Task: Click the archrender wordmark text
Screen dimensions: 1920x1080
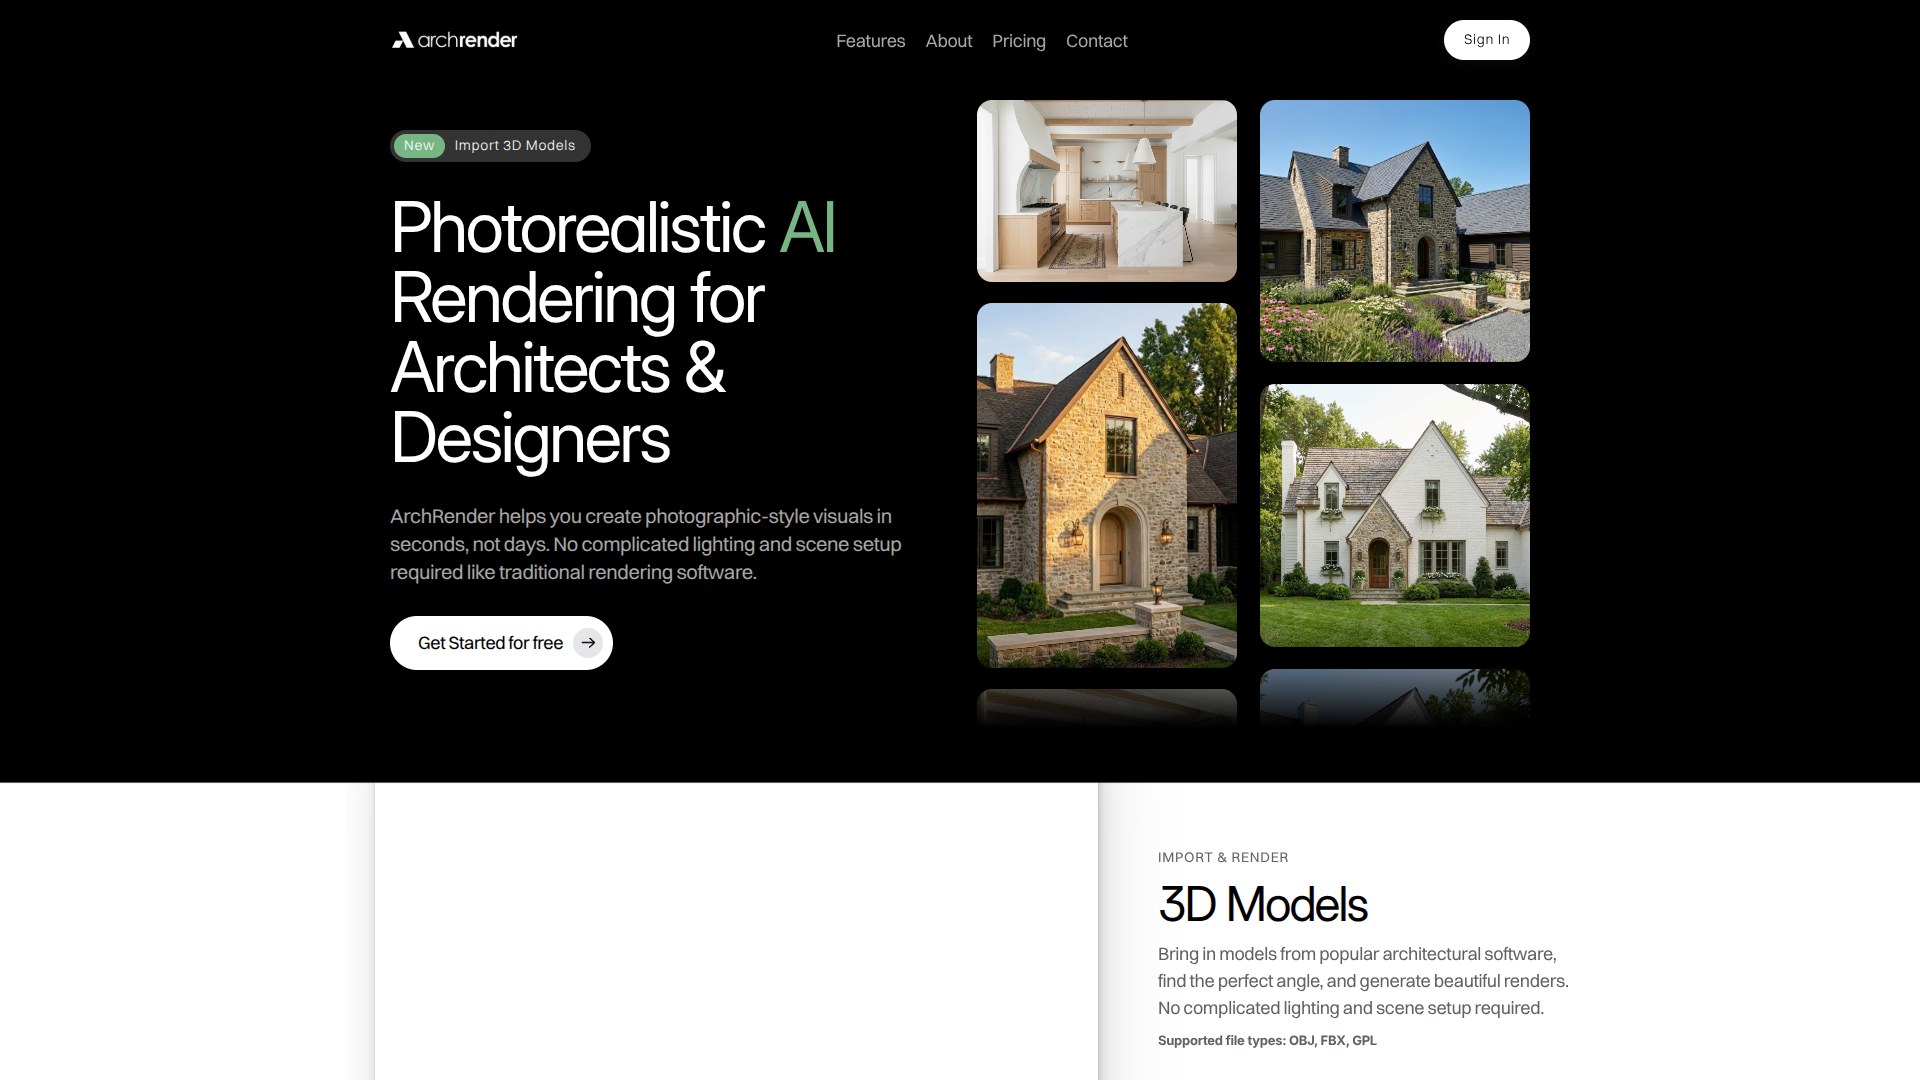Action: coord(467,40)
